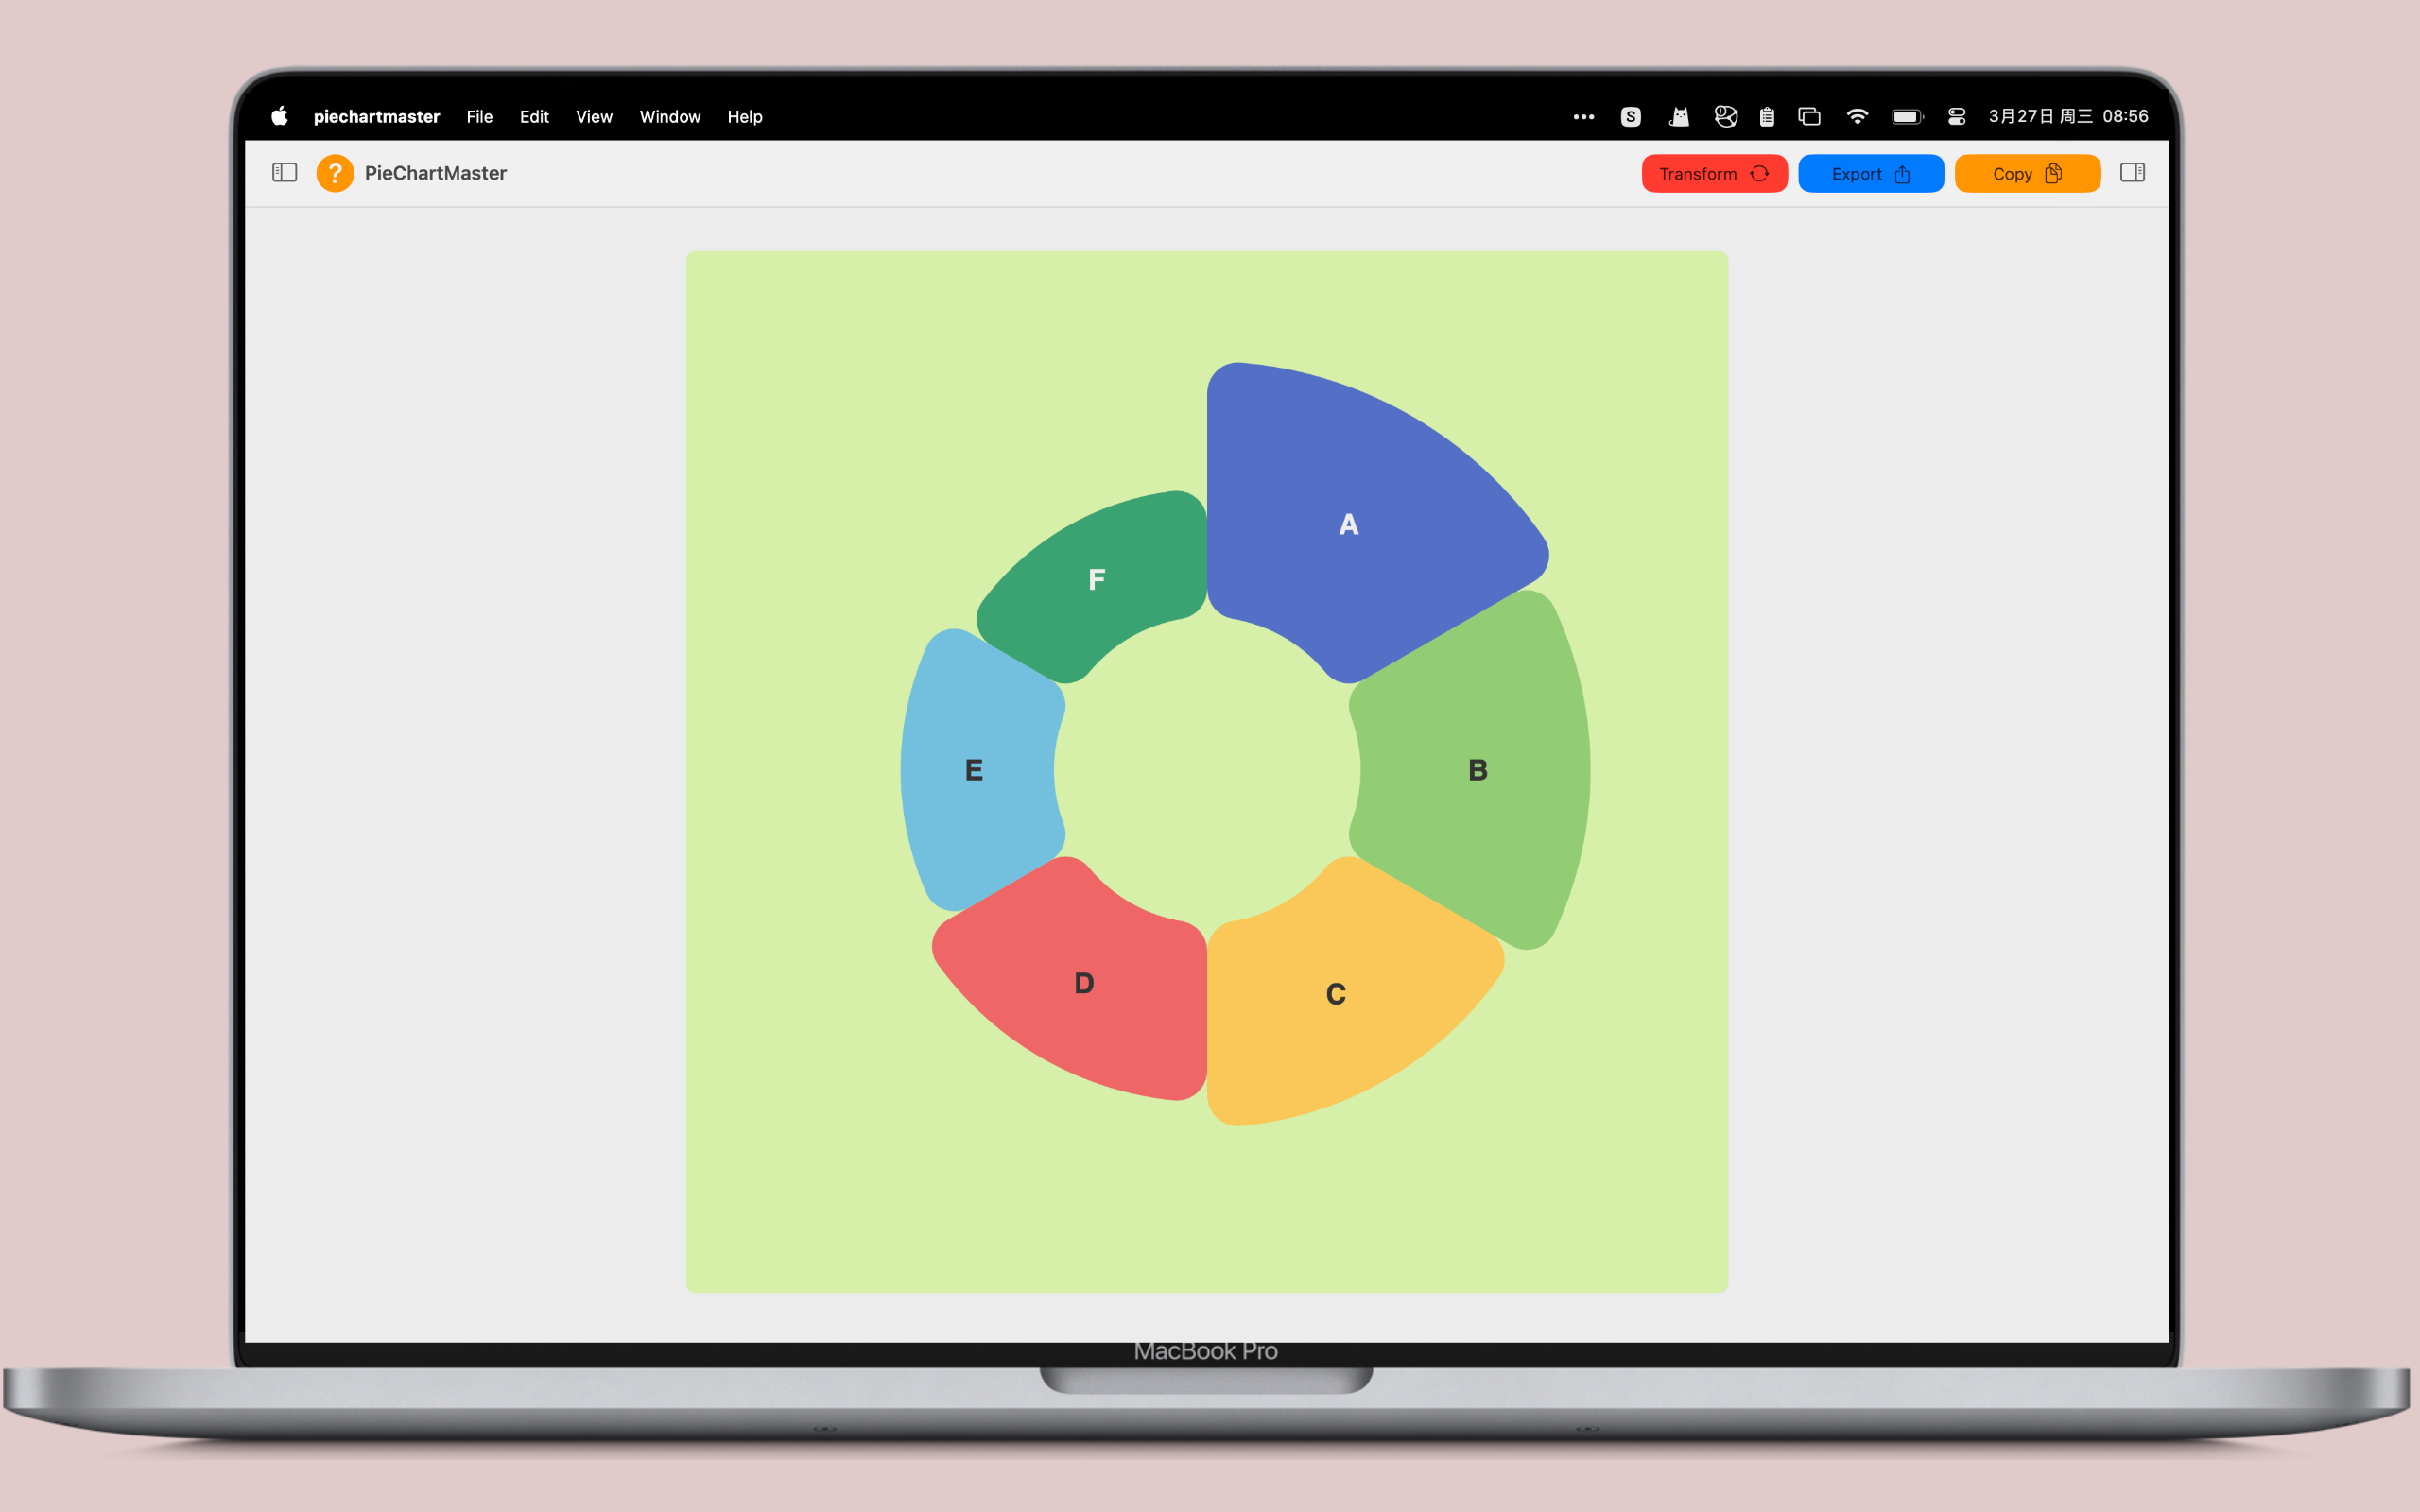Select the light green slice labeled B
This screenshot has width=2420, height=1512.
pyautogui.click(x=1477, y=770)
